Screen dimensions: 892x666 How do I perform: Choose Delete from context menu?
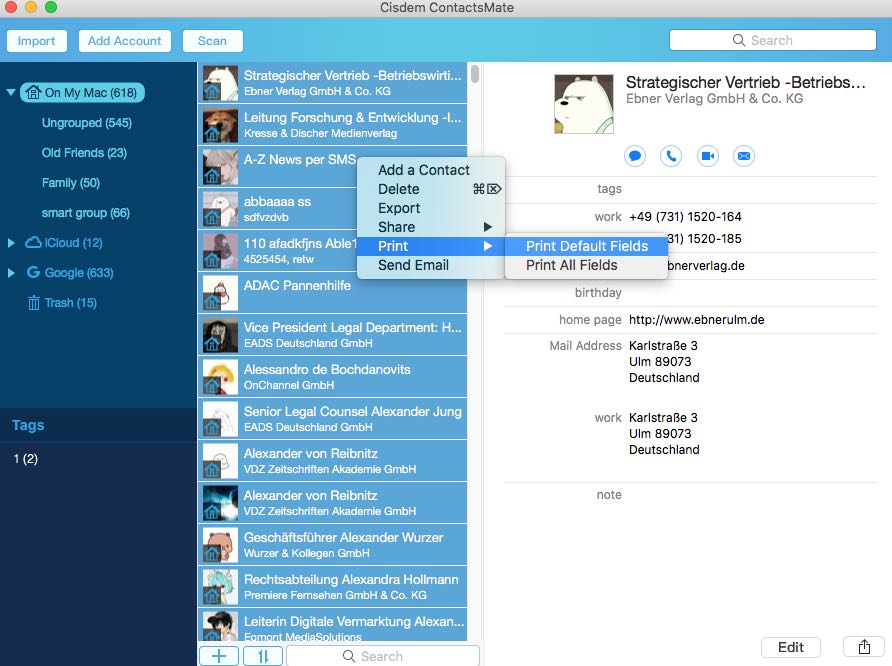(x=430, y=189)
